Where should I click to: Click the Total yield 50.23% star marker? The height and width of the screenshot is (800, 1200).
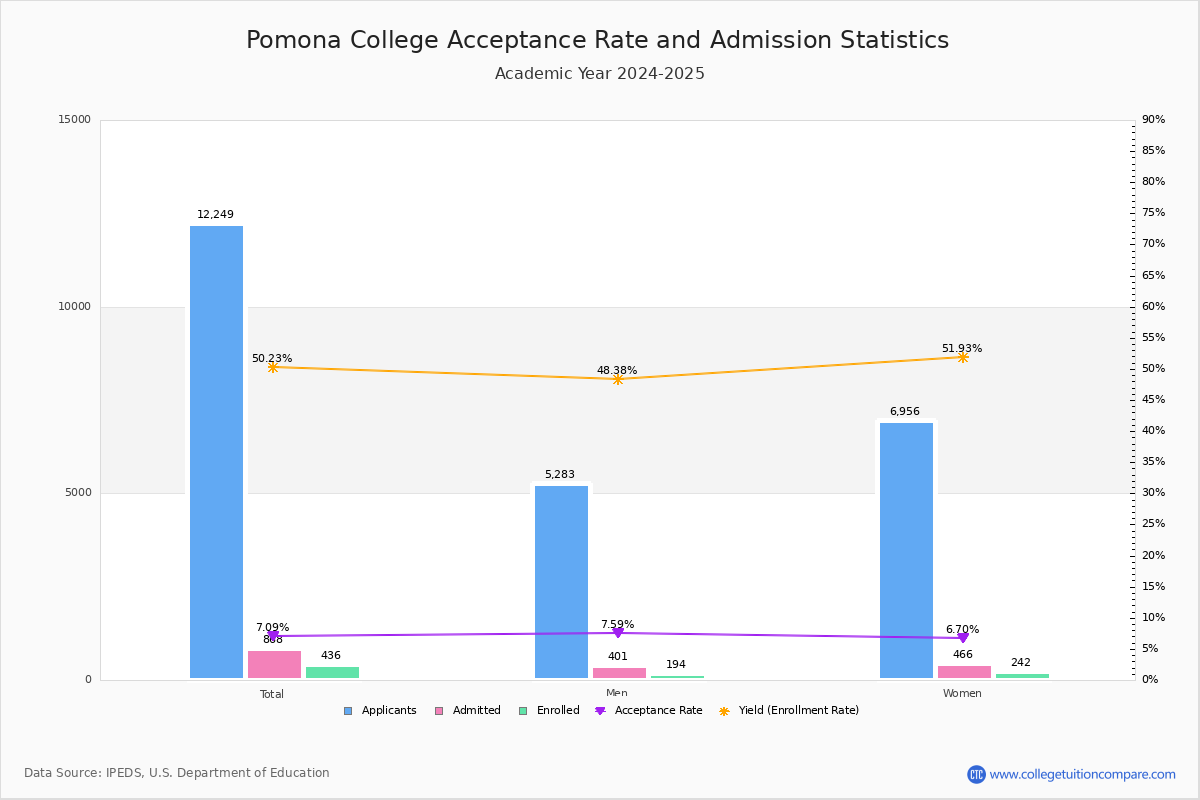pyautogui.click(x=273, y=368)
